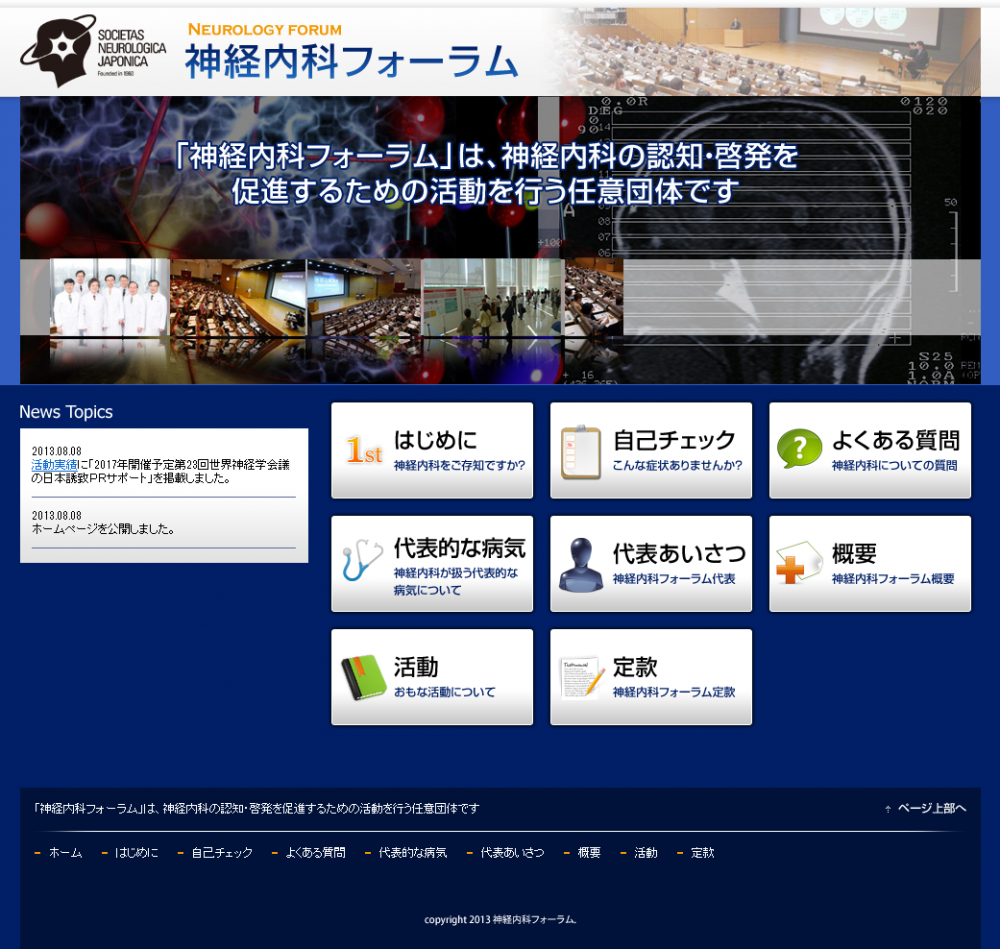Select ホーム in the footer menu
This screenshot has width=1000, height=949.
pyautogui.click(x=65, y=853)
